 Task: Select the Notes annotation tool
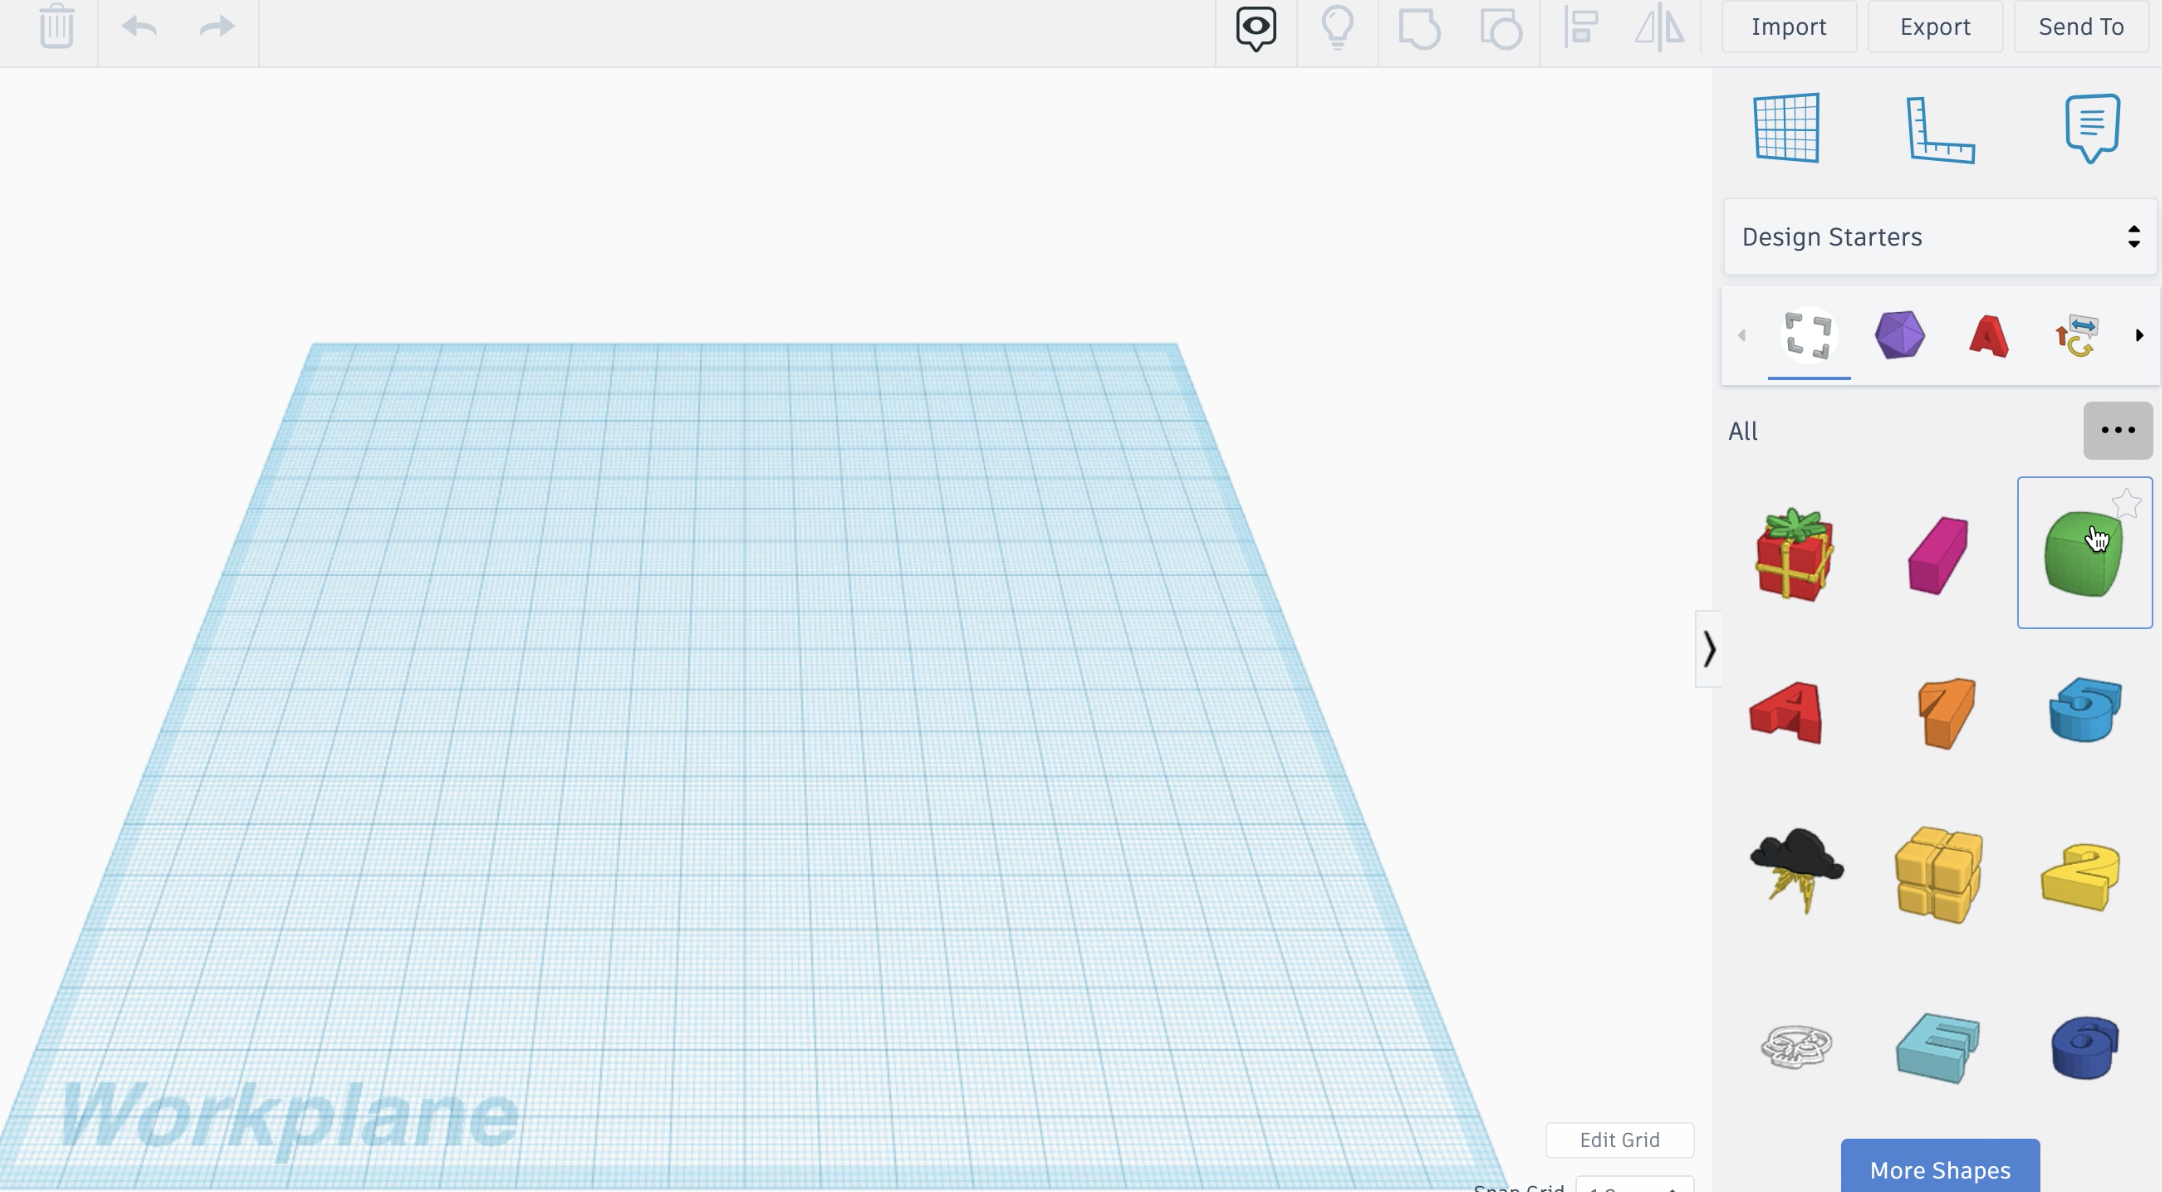[2092, 128]
